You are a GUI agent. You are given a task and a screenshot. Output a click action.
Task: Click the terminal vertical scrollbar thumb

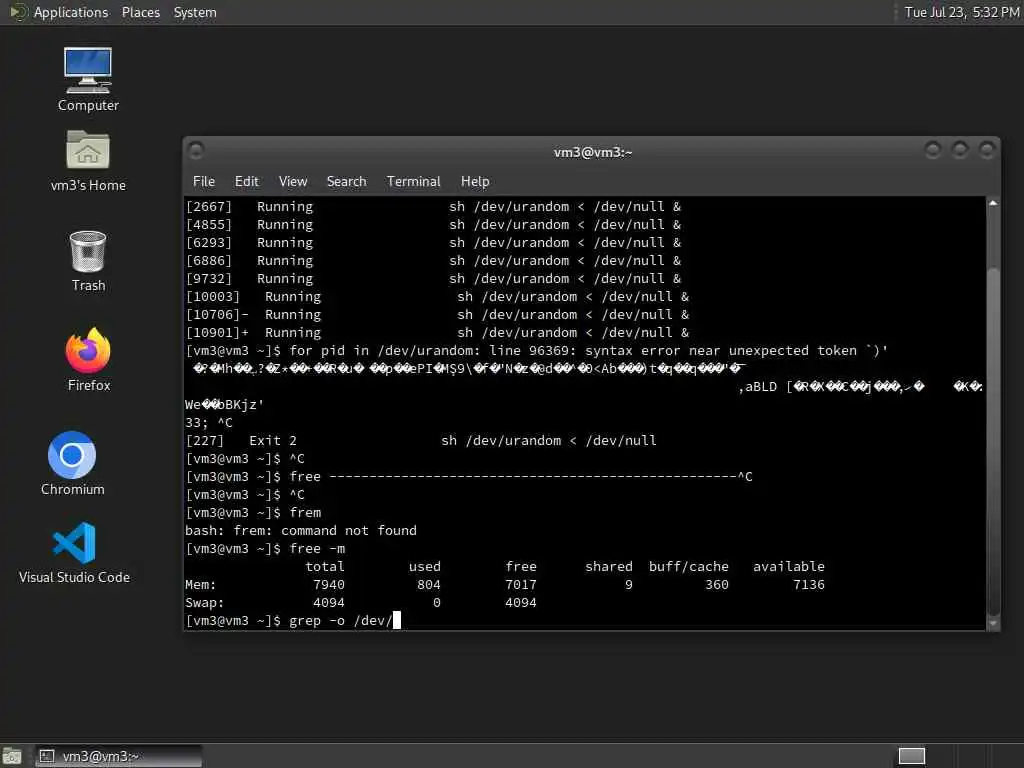[993, 441]
